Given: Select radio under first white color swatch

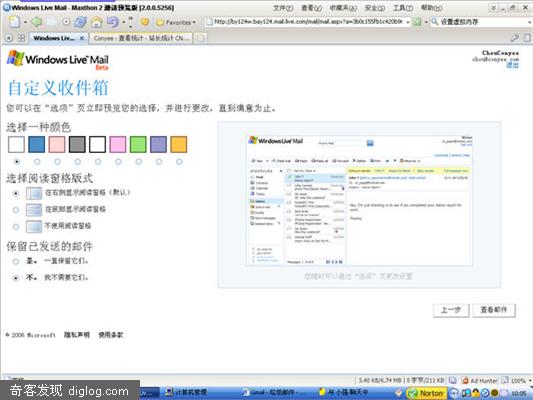Looking at the screenshot, I should 16,161.
